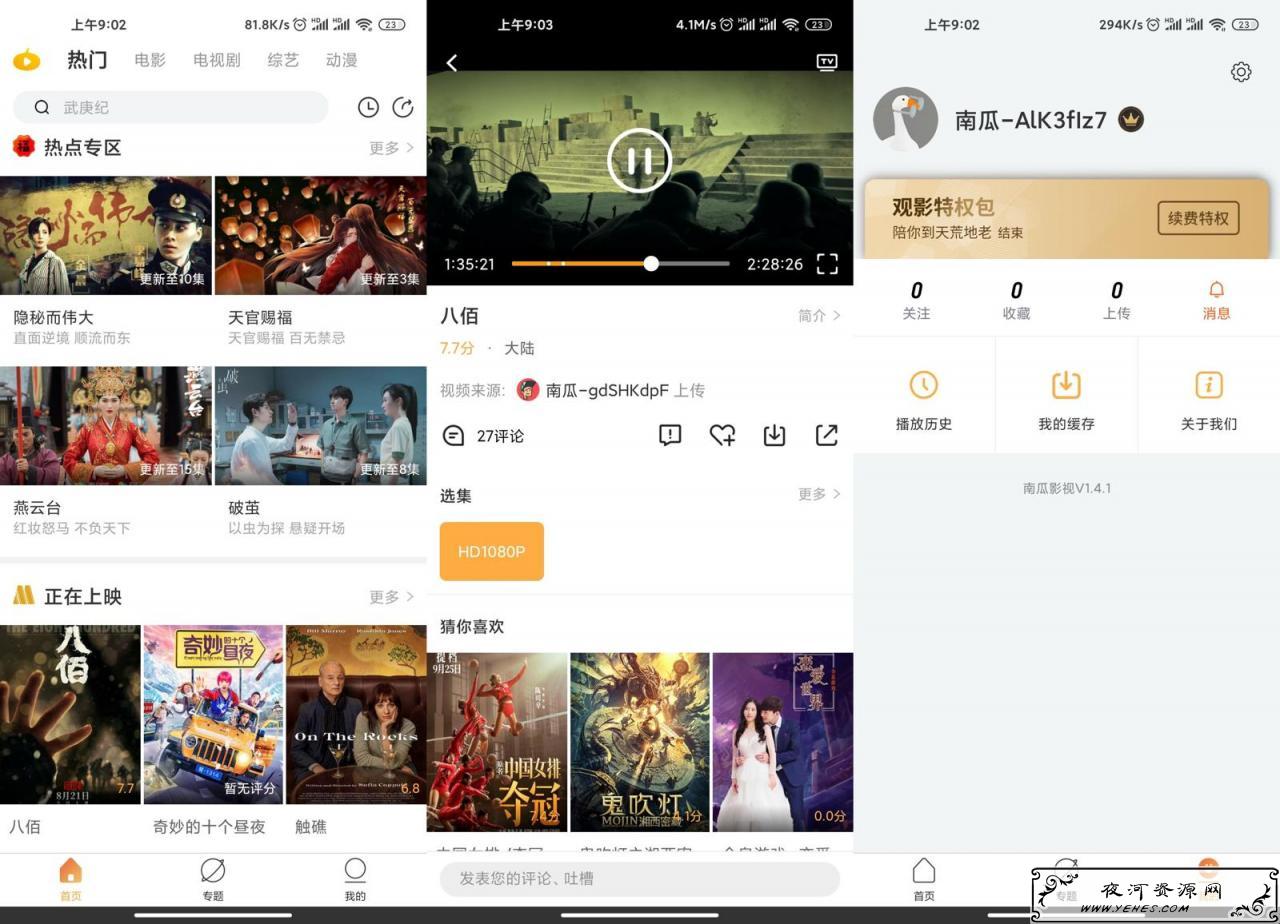Open the 收藏 favorites count
This screenshot has height=924, width=1280.
pos(1016,300)
